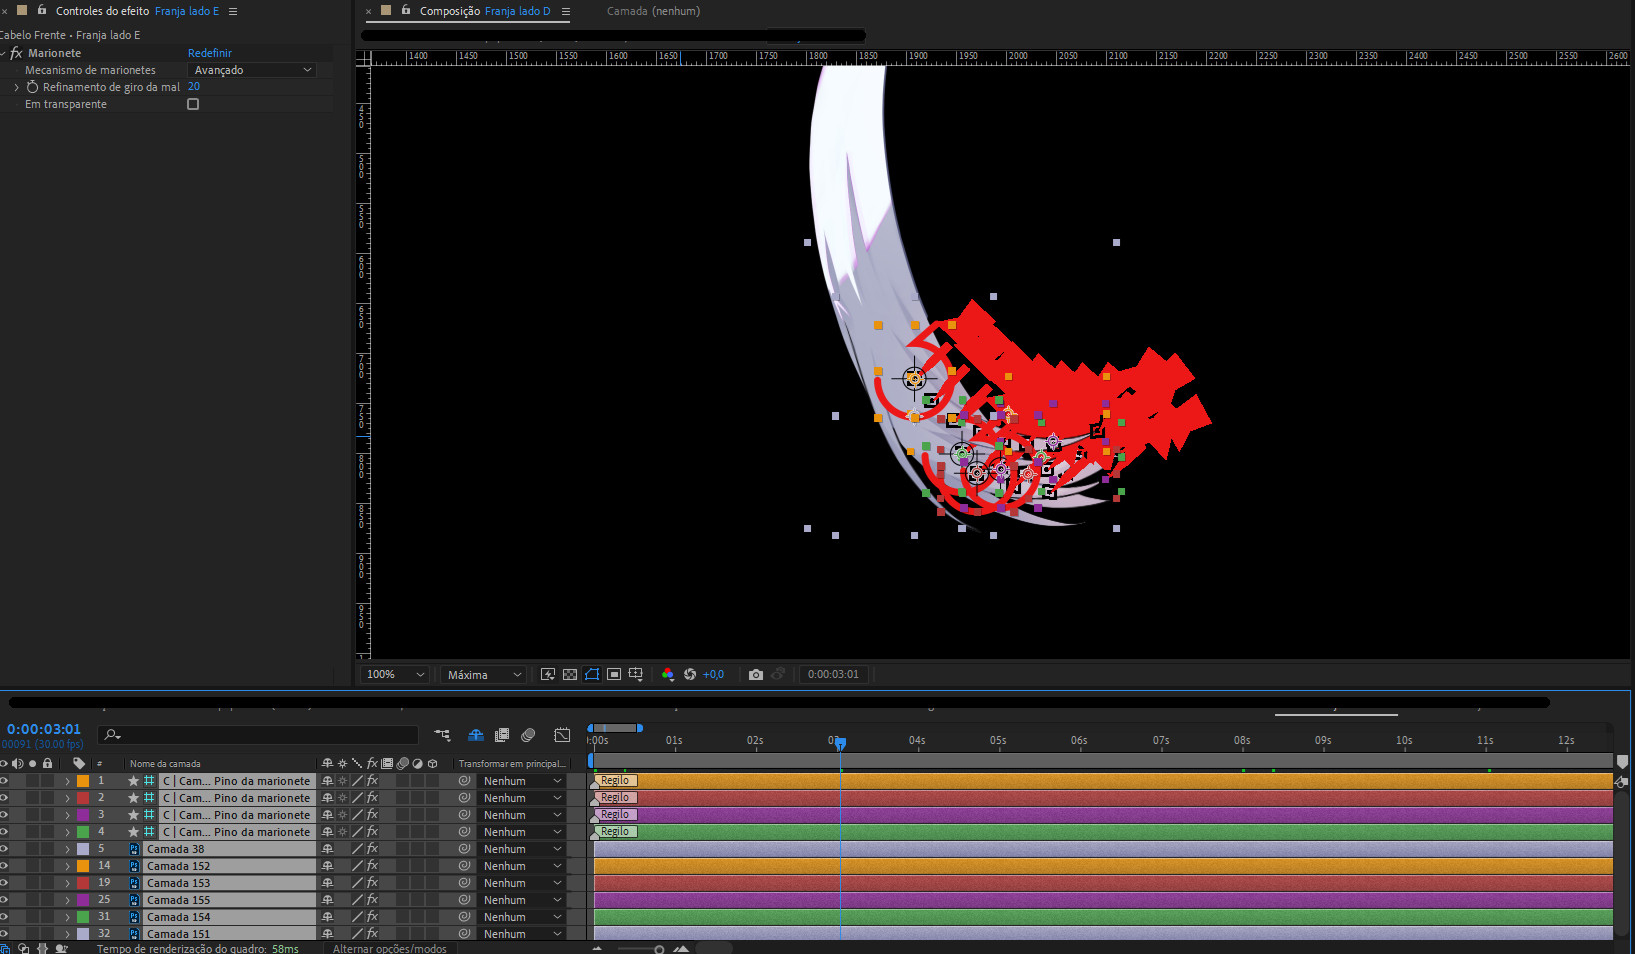
Task: Toggle frame blending for all layers icon
Action: click(502, 735)
